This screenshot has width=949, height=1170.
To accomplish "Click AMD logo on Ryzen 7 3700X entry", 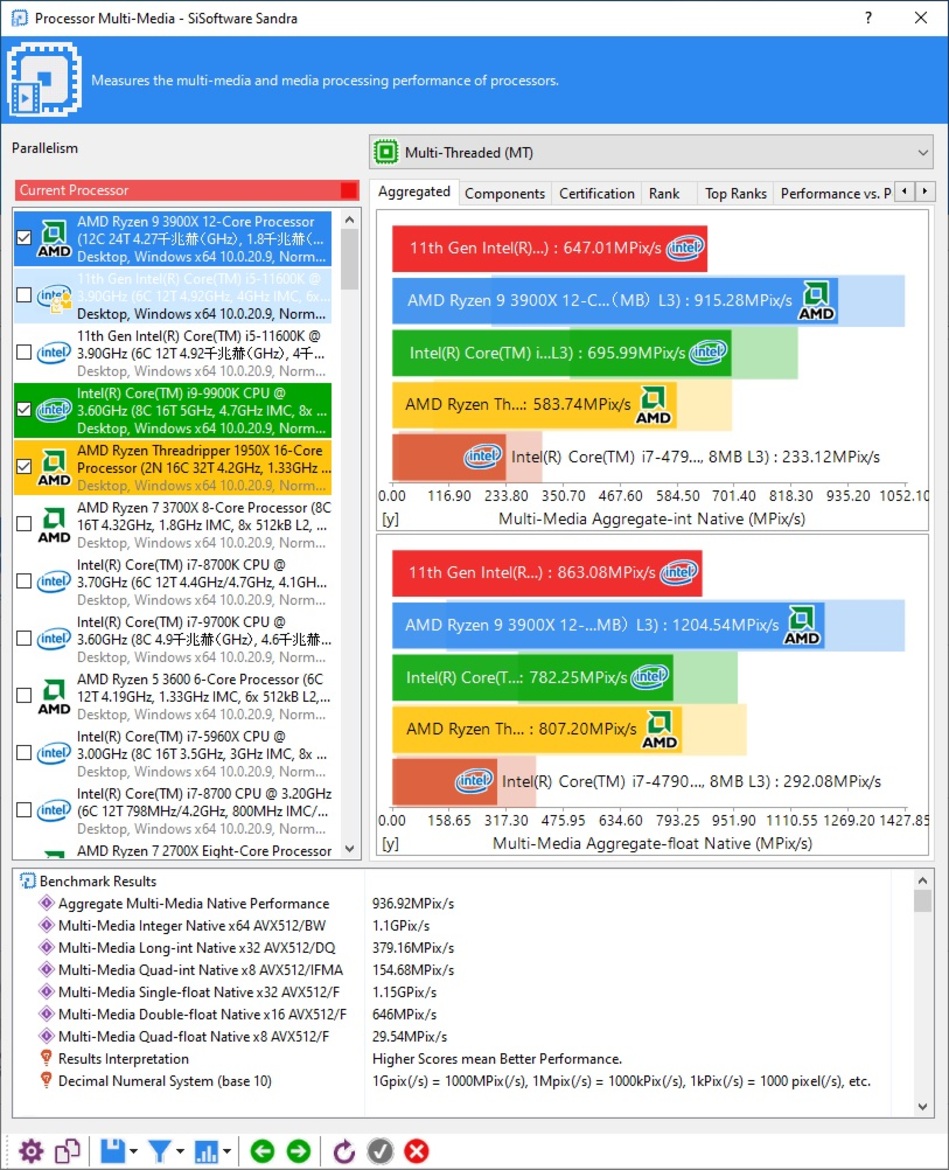I will tap(54, 525).
